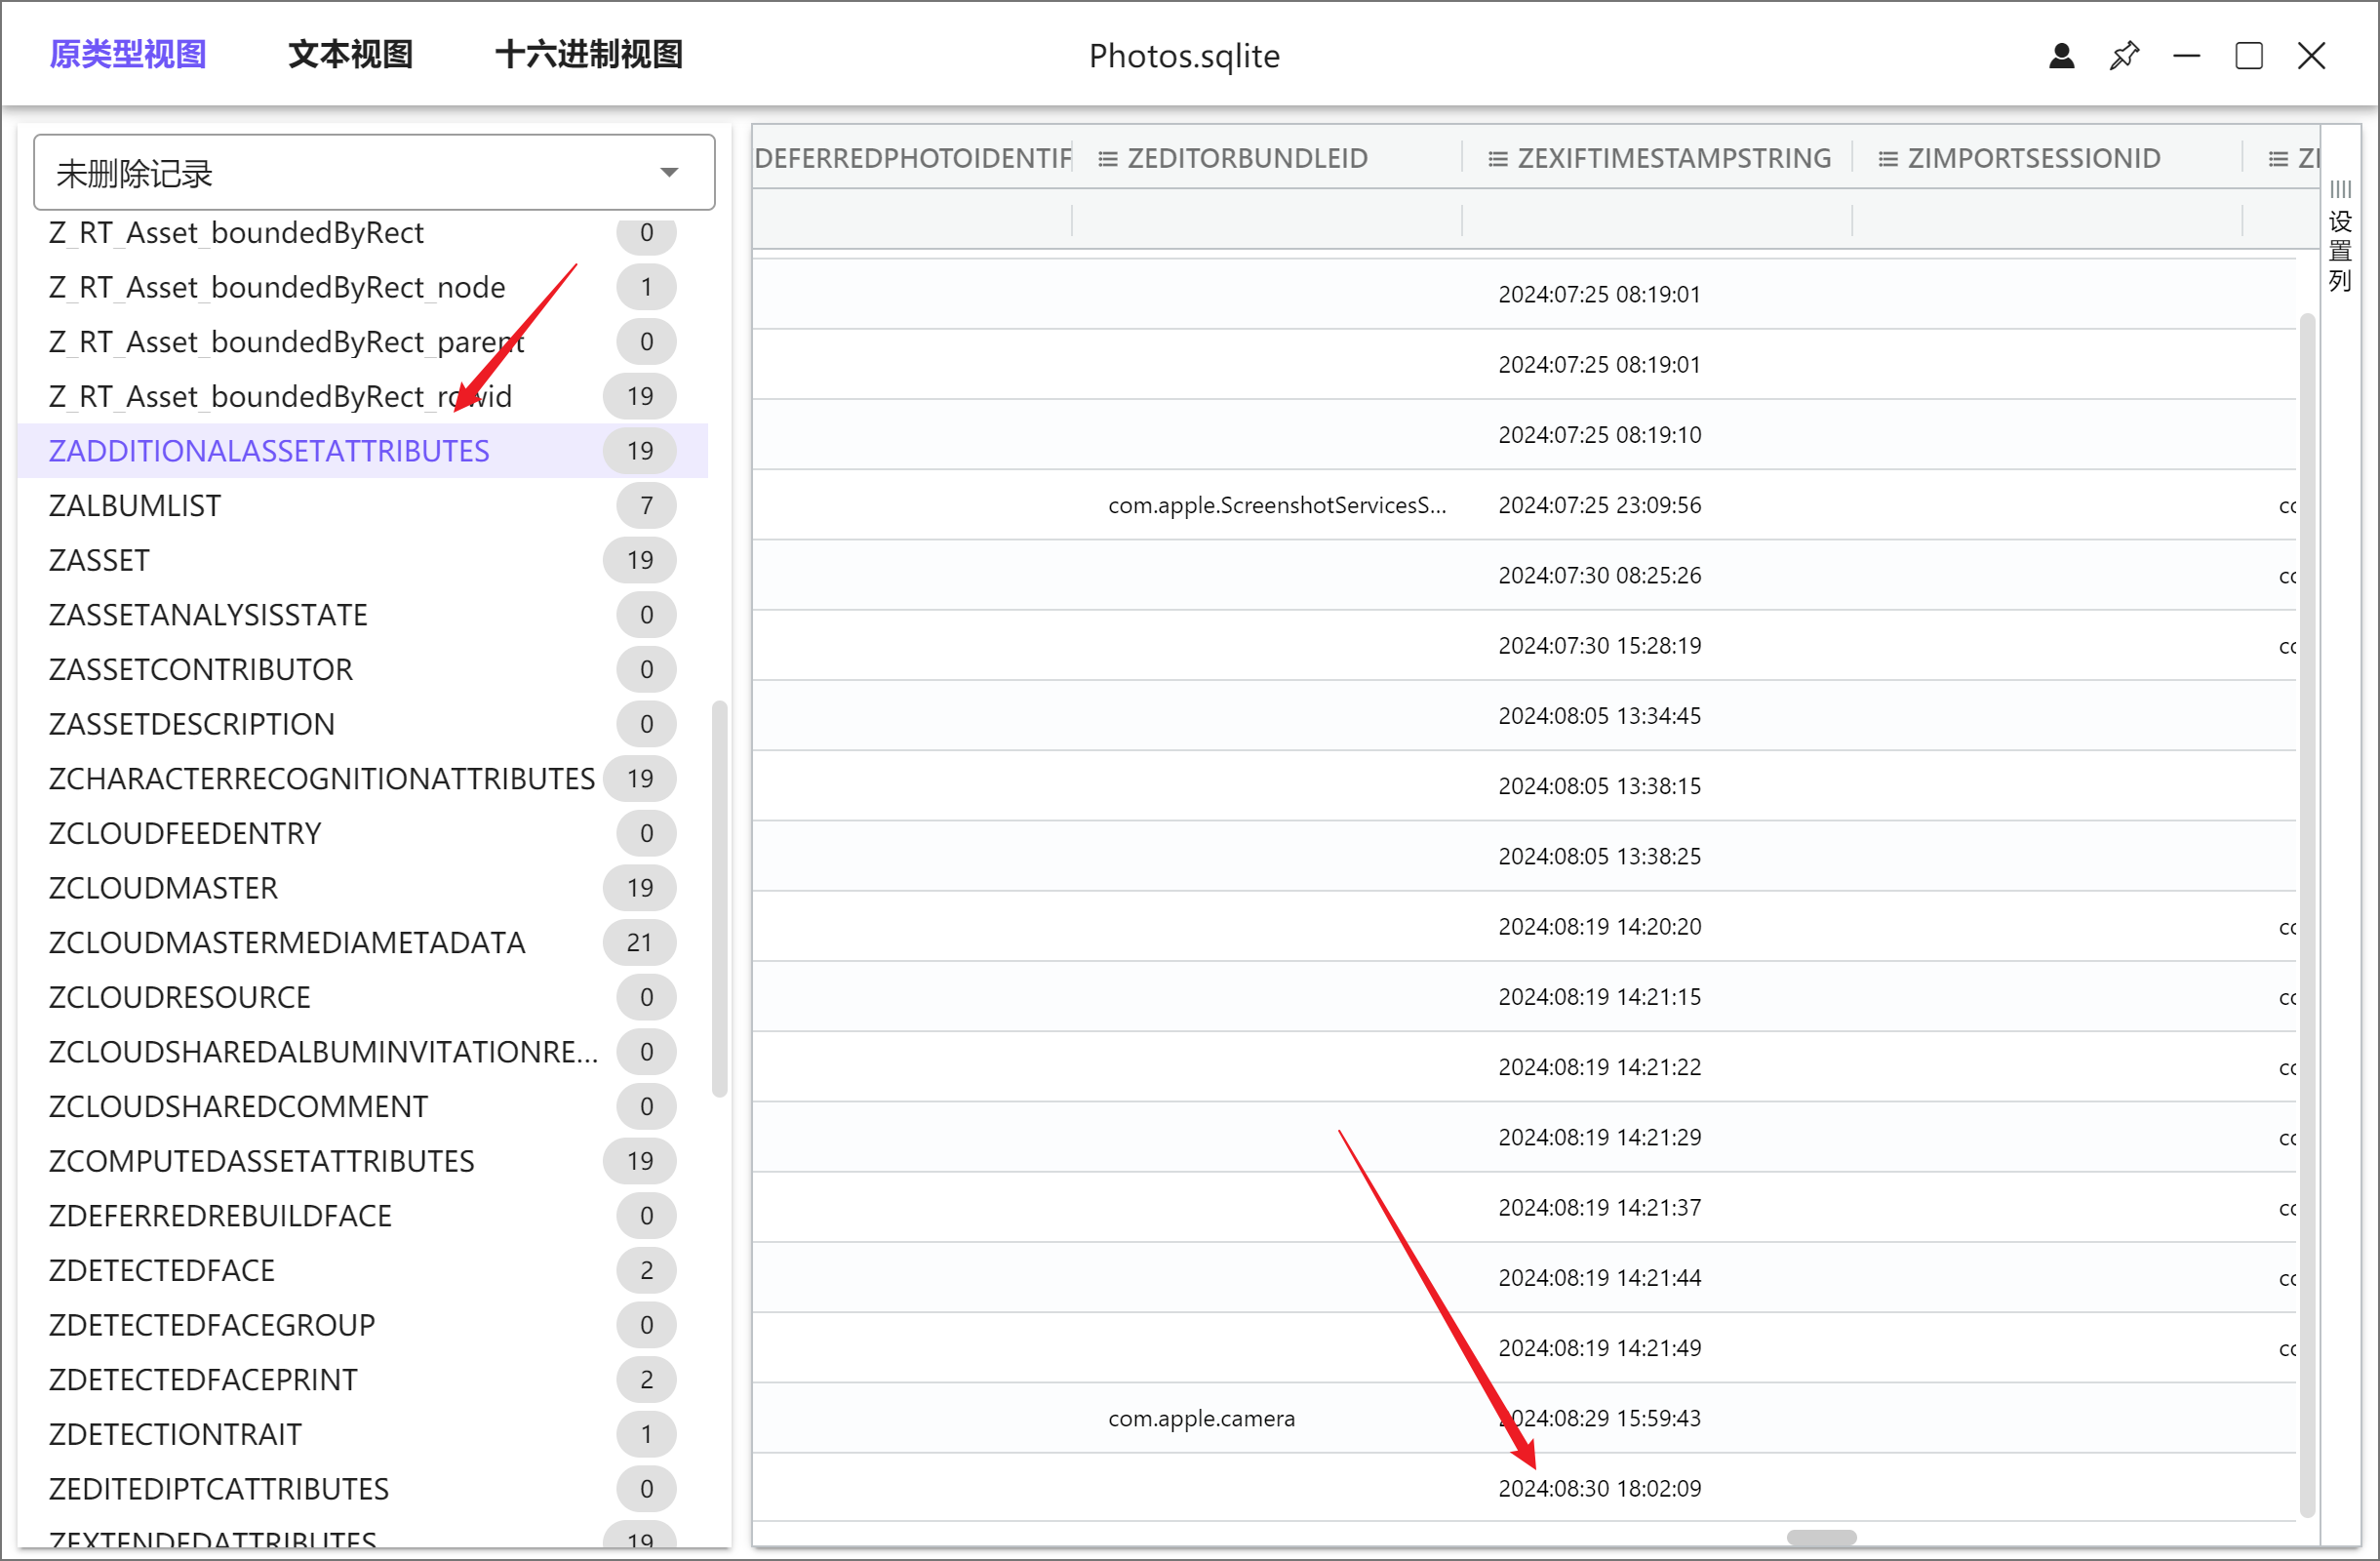
Task: Open the ZALBUMLIST table
Action: [x=135, y=505]
